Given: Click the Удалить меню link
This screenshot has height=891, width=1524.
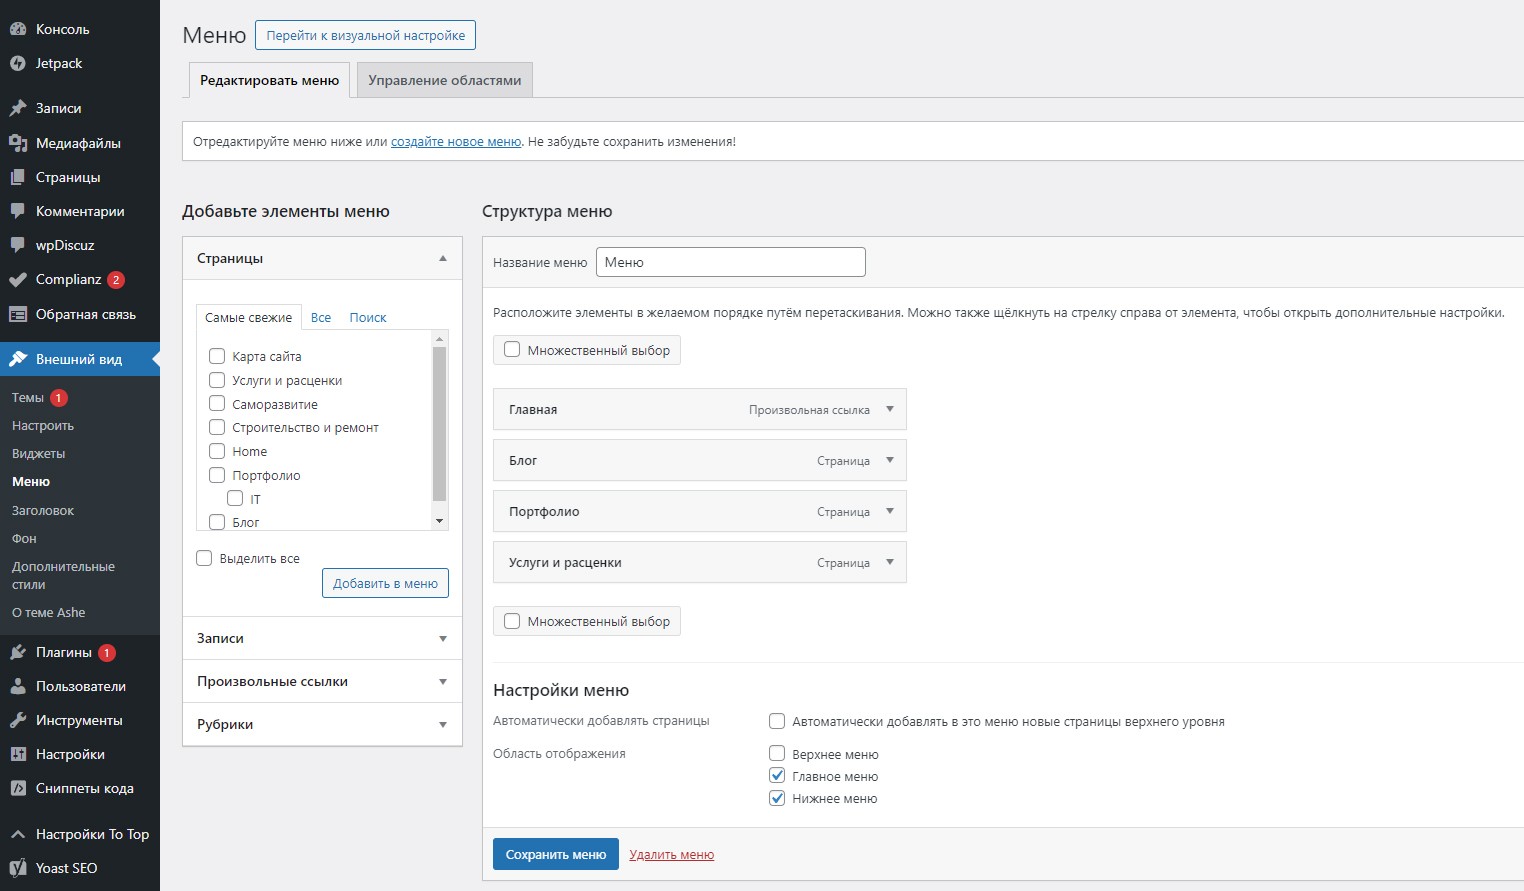Looking at the screenshot, I should [x=671, y=854].
